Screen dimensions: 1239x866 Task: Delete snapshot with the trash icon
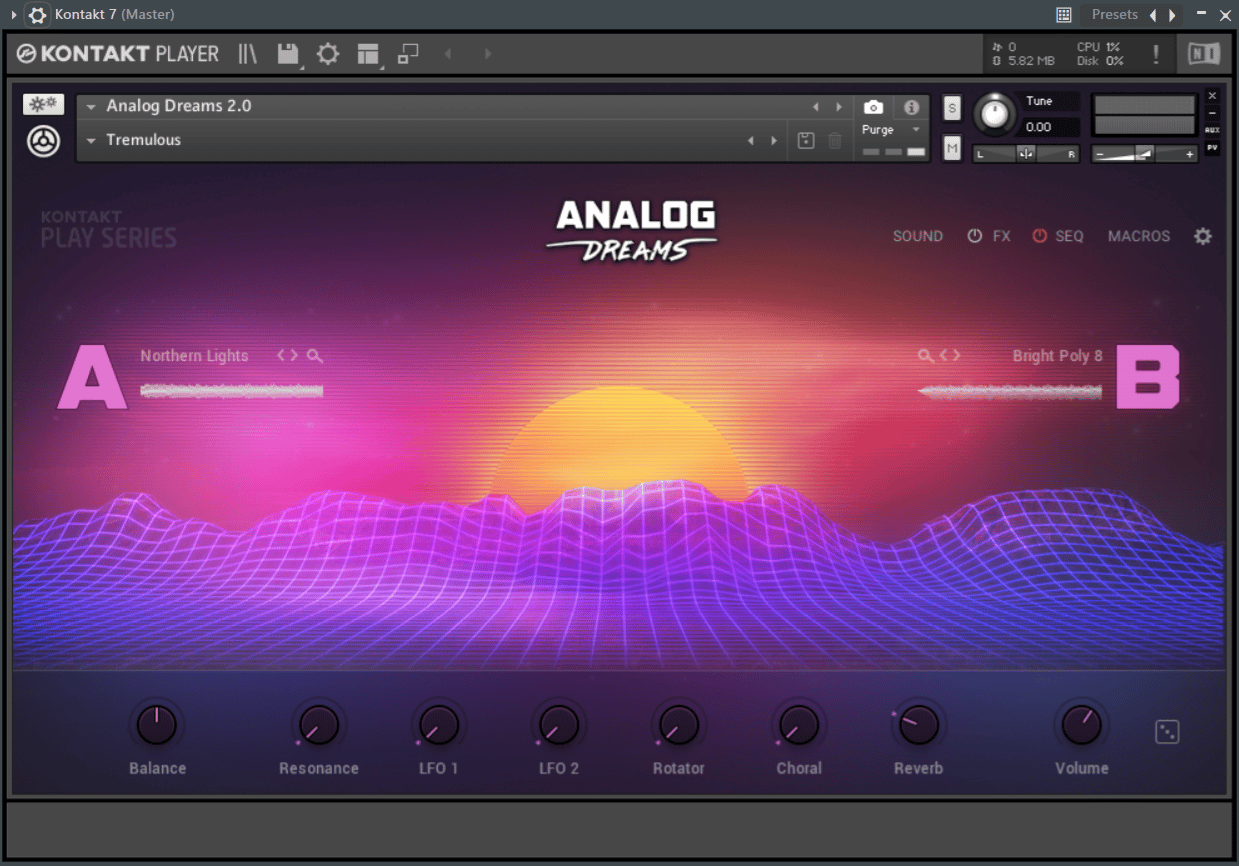point(835,140)
